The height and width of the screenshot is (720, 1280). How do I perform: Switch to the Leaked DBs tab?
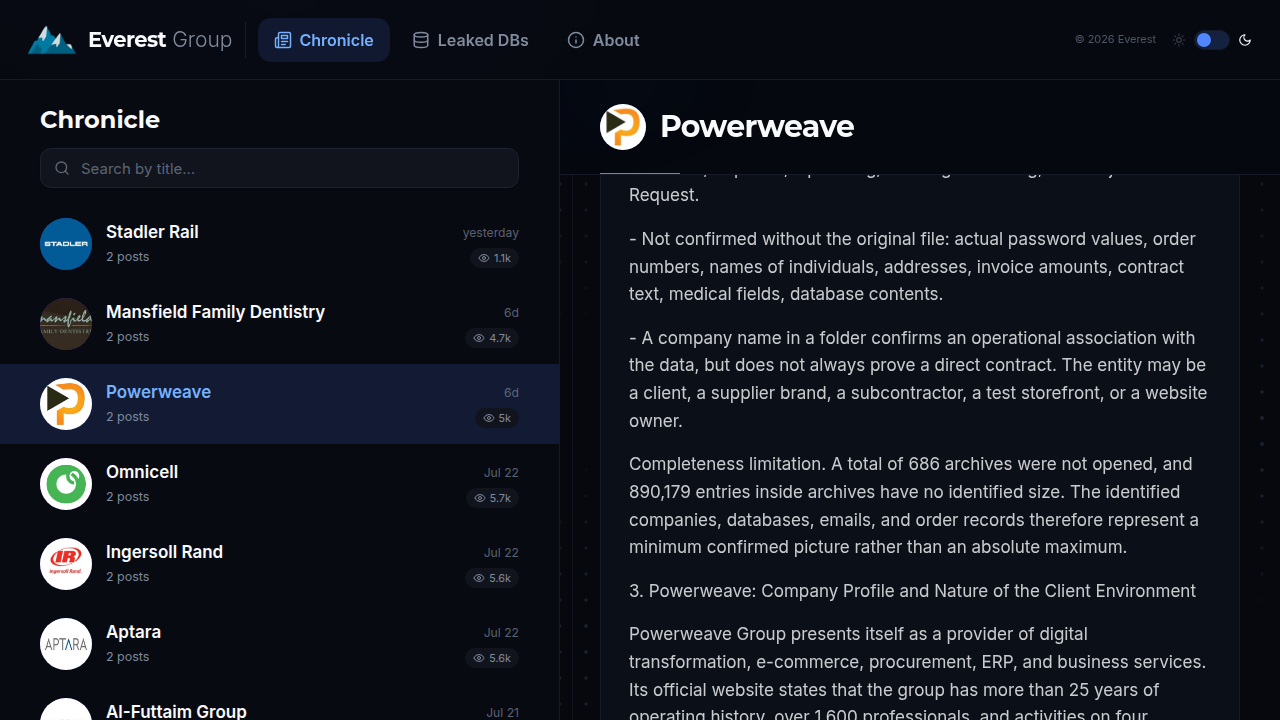coord(471,40)
